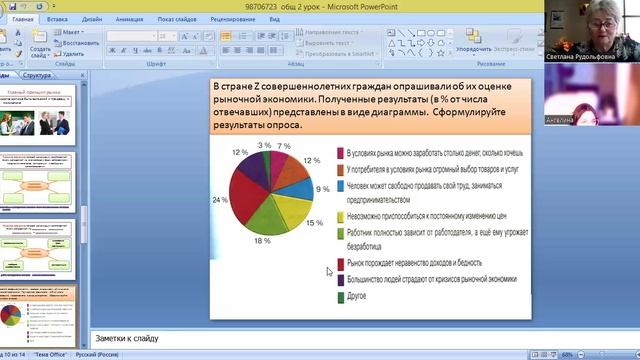
Task: Toggle the bulleted list button
Action: [x=226, y=36]
